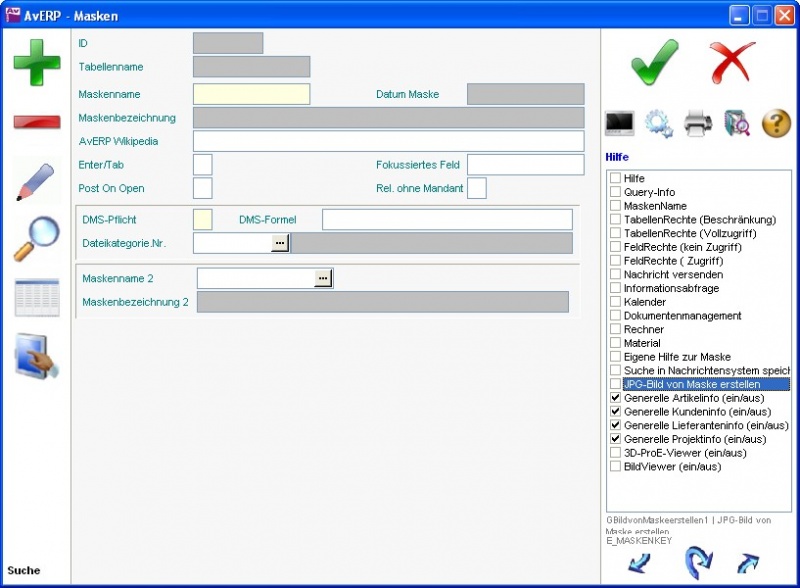Open the Dateikategorie.Nr. lookup button
Screen dimensions: 800x588
coord(280,243)
